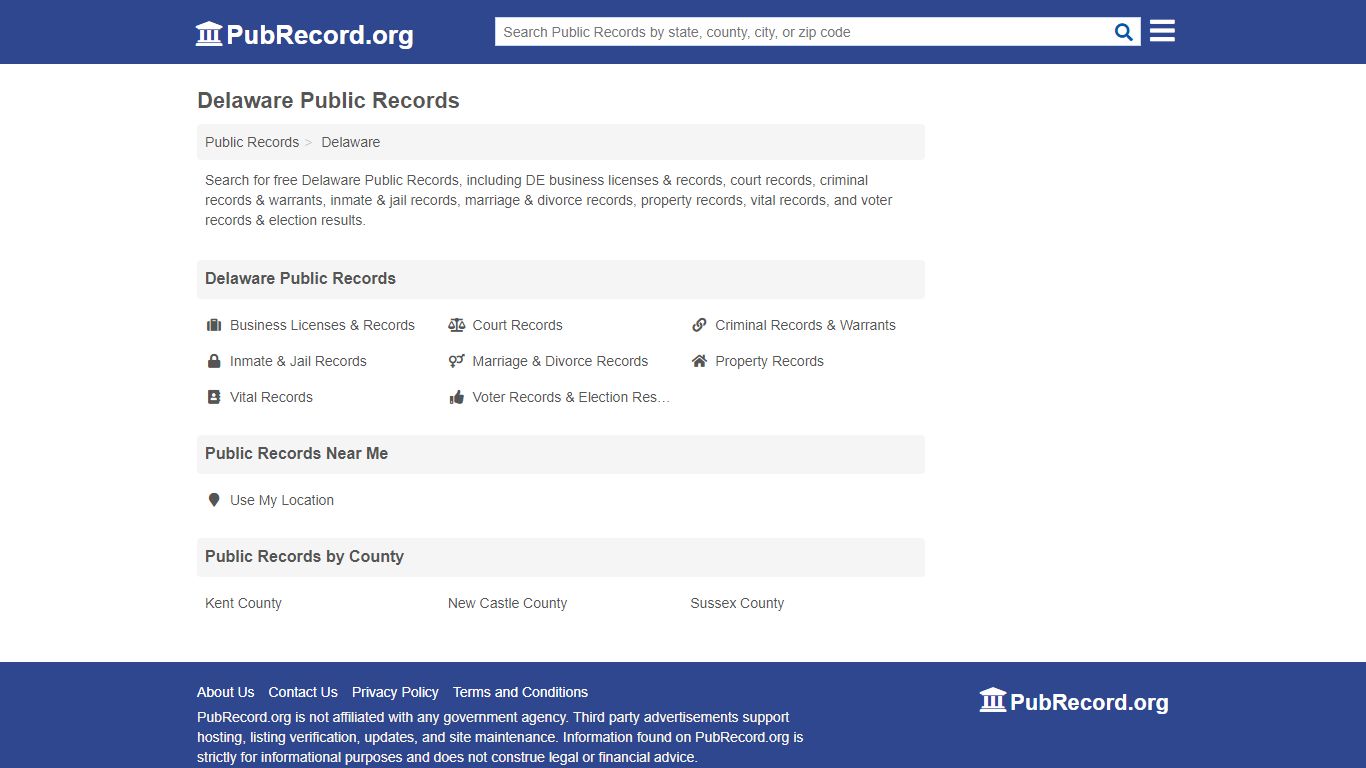The image size is (1366, 768).
Task: Open the Court Records link
Action: 517,325
